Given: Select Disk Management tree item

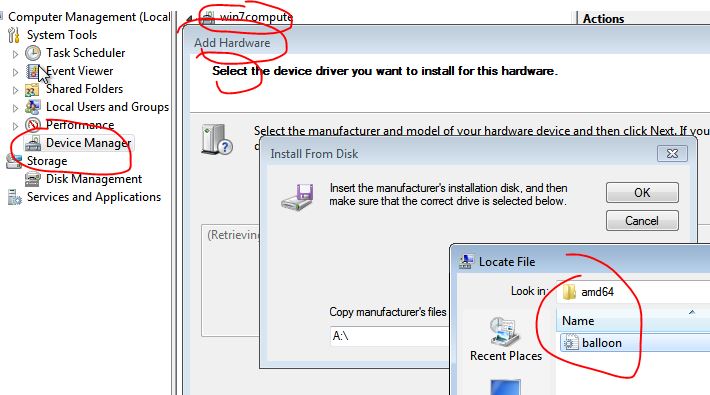Looking at the screenshot, I should 94,179.
